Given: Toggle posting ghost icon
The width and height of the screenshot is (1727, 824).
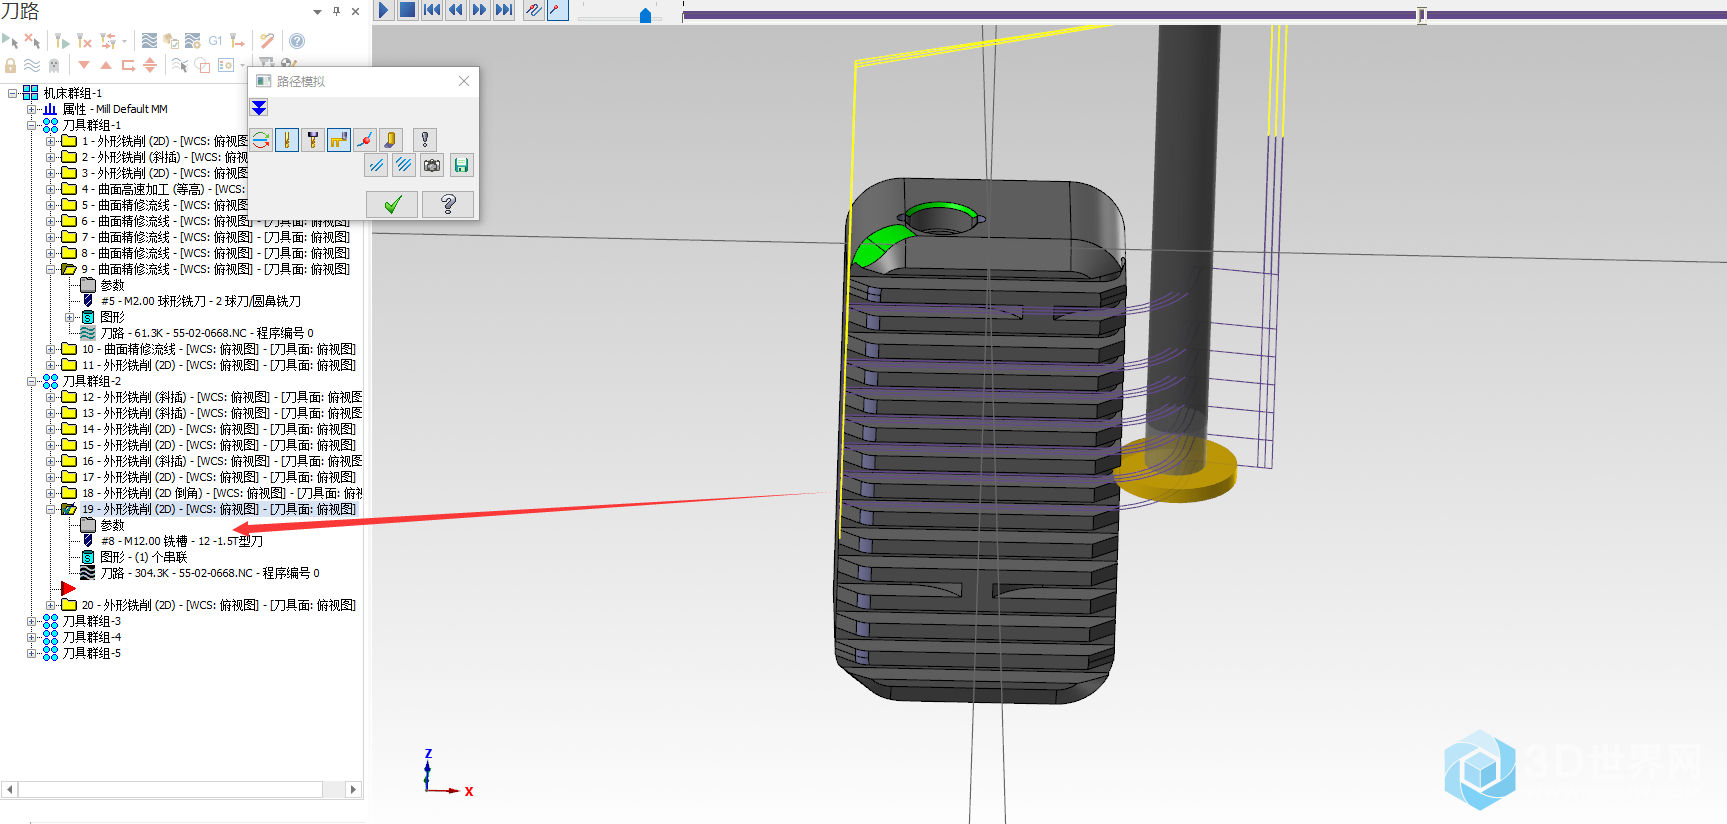Looking at the screenshot, I should [54, 65].
